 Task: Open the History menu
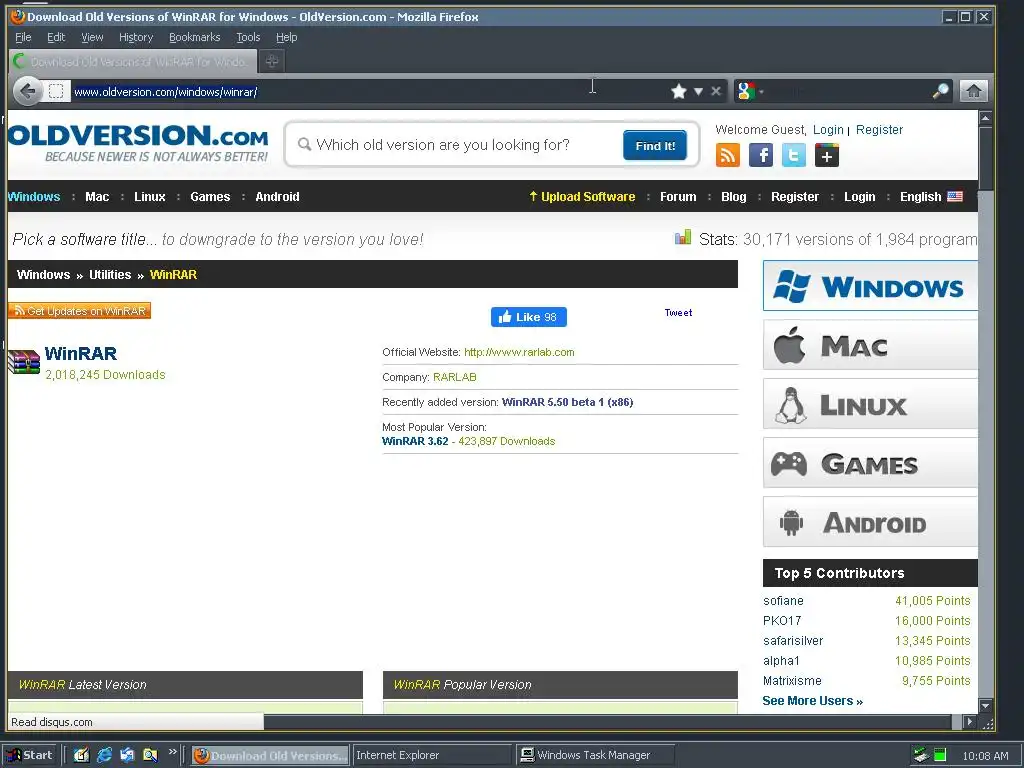[136, 37]
